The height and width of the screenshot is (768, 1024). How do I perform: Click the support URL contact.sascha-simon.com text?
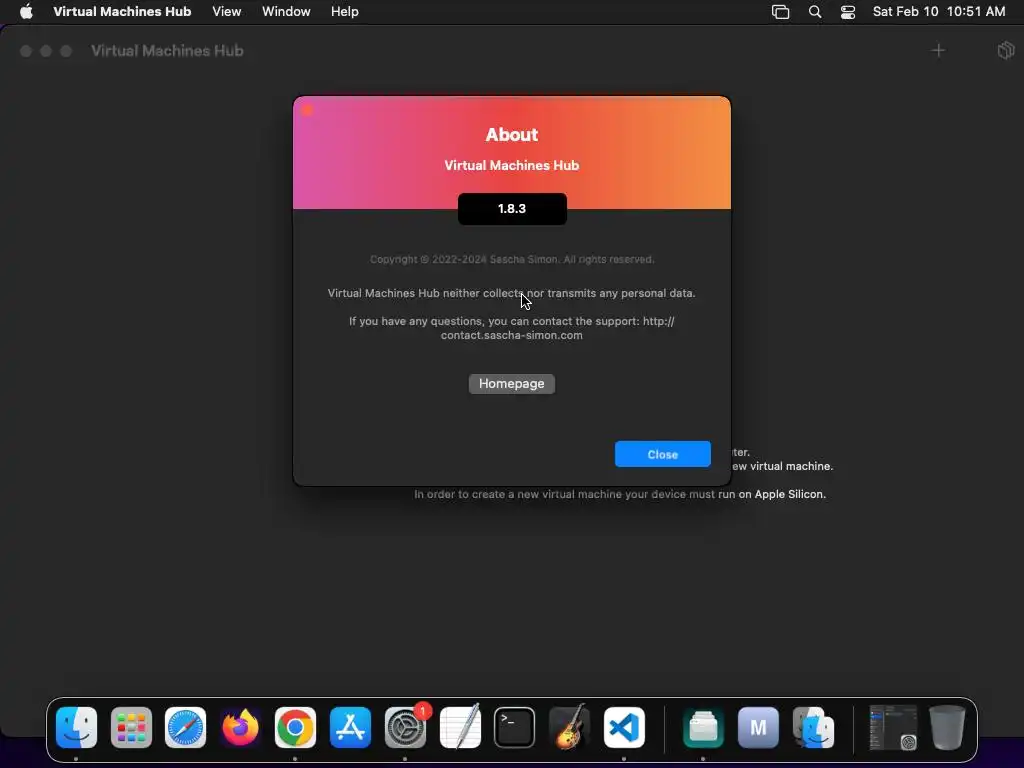(x=511, y=335)
